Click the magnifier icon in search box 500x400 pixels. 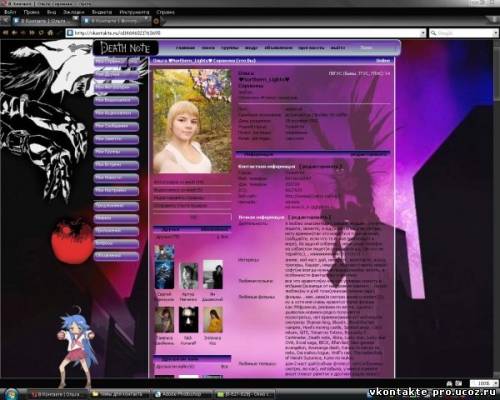coord(433,33)
